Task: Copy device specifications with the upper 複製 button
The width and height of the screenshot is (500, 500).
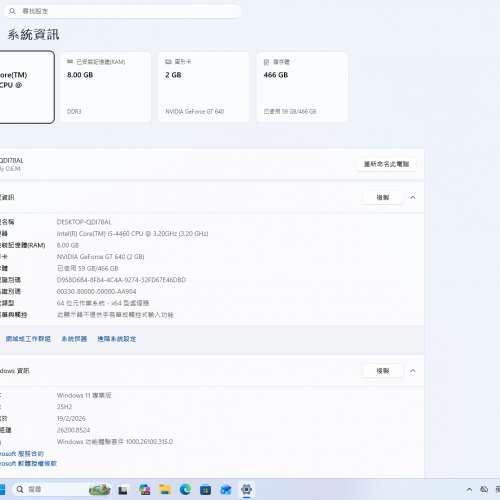Action: point(383,197)
